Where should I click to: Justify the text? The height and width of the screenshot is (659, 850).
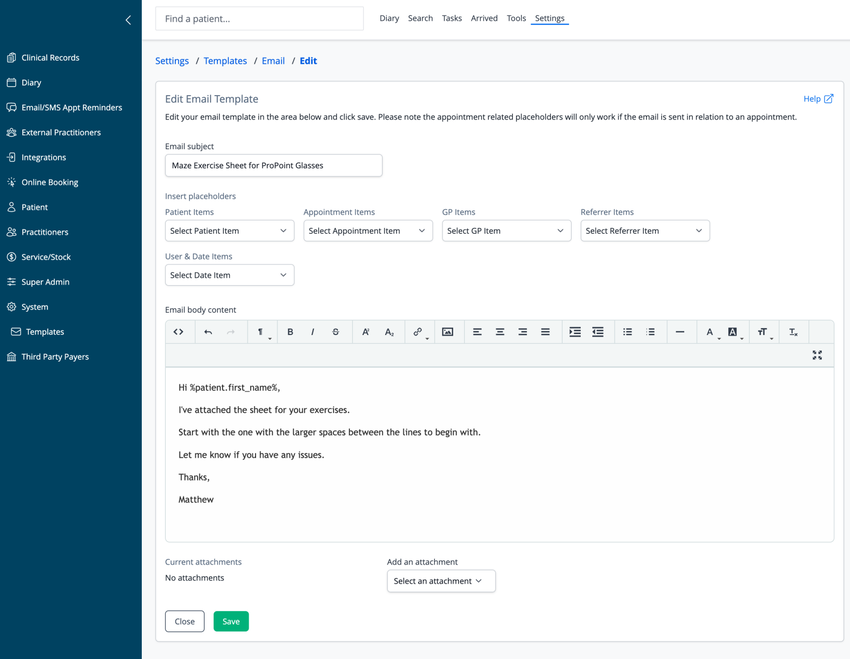[545, 332]
